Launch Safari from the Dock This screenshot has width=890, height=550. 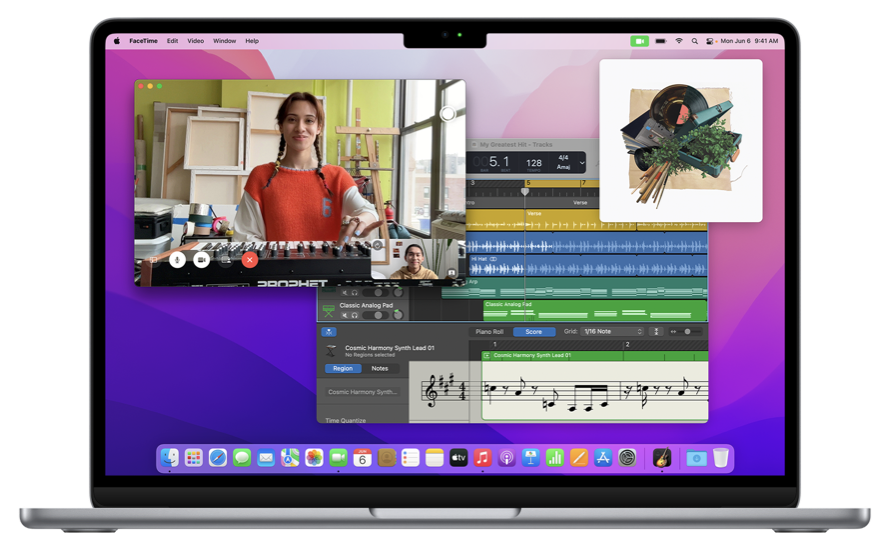point(218,457)
